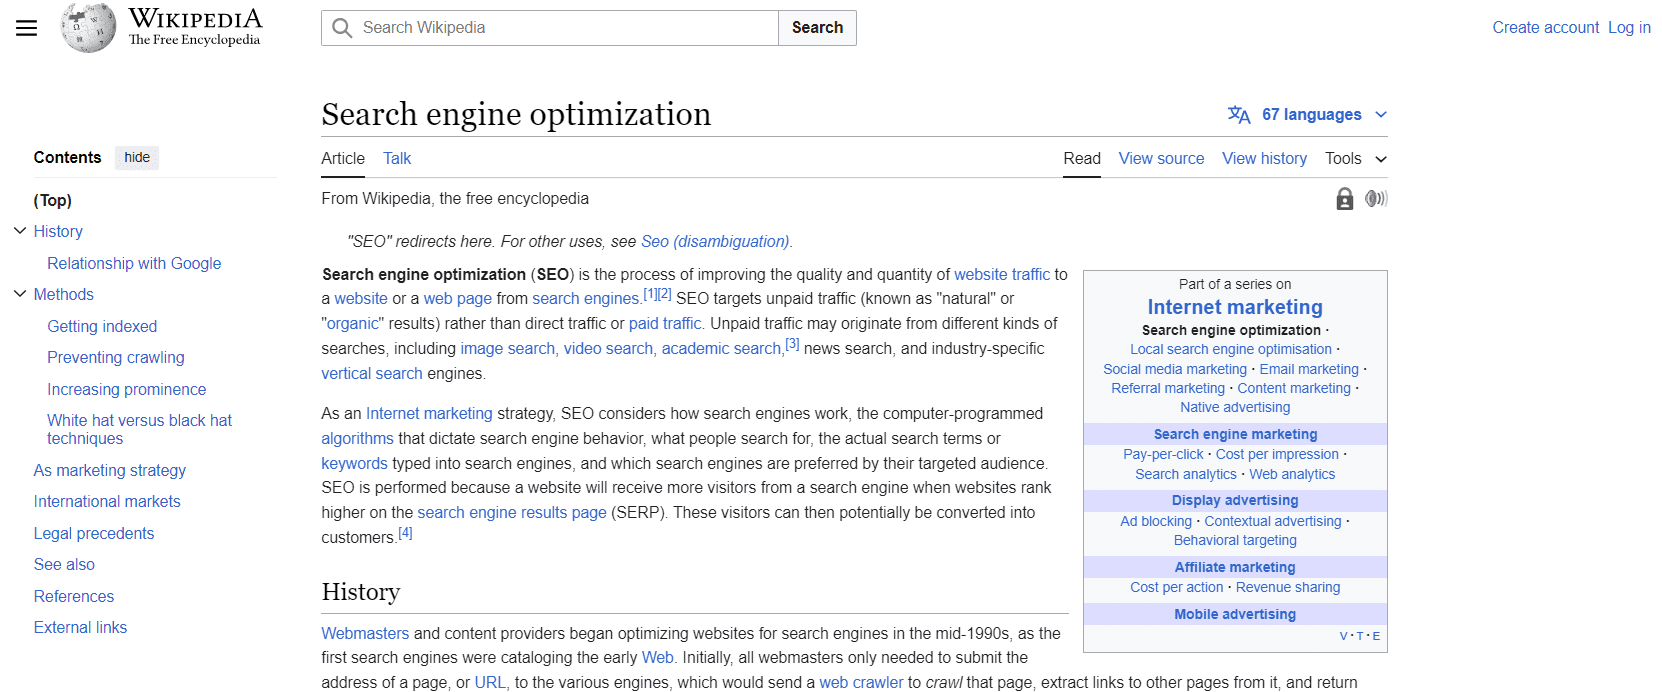Jump to Preventing crawling section
Screen dimensions: 1662x692
[x=116, y=357]
